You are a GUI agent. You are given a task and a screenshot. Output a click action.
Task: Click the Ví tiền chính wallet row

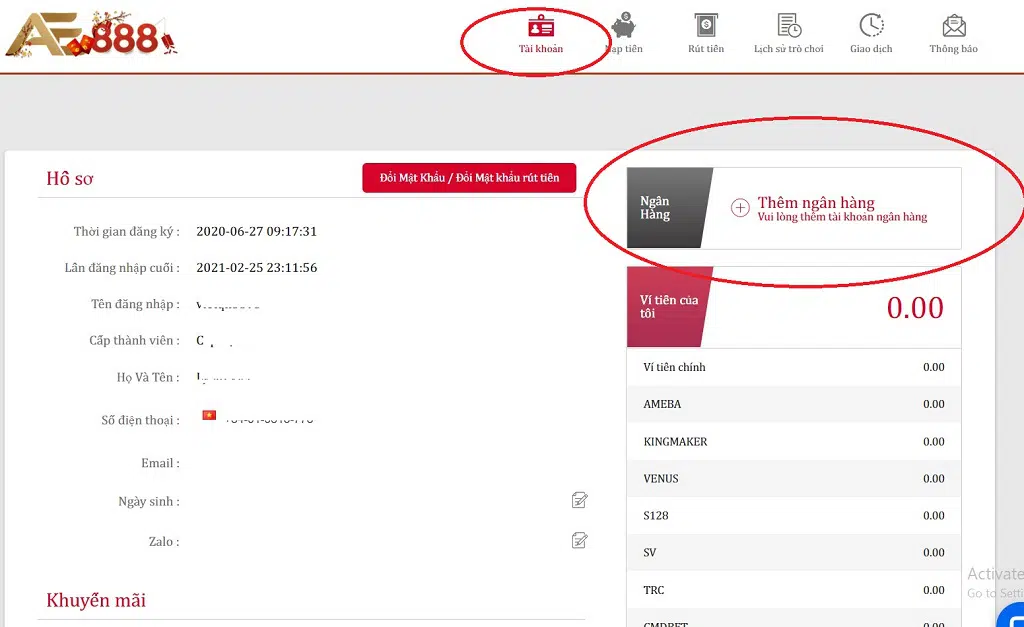coord(793,367)
